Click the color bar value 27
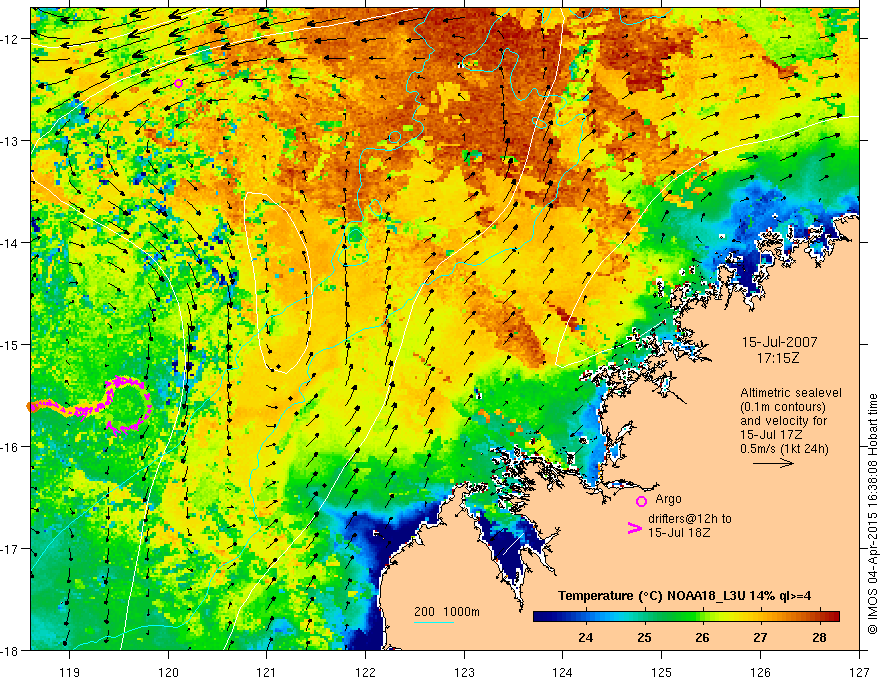Screen dimensions: 880x680 tap(760, 638)
